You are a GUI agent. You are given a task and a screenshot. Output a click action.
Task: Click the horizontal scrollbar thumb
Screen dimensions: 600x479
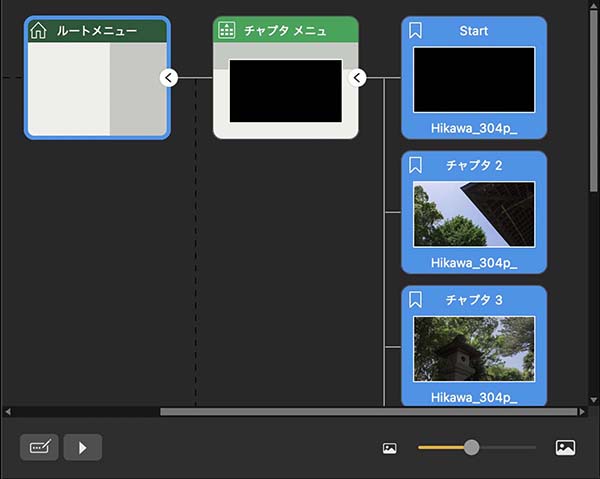click(368, 411)
